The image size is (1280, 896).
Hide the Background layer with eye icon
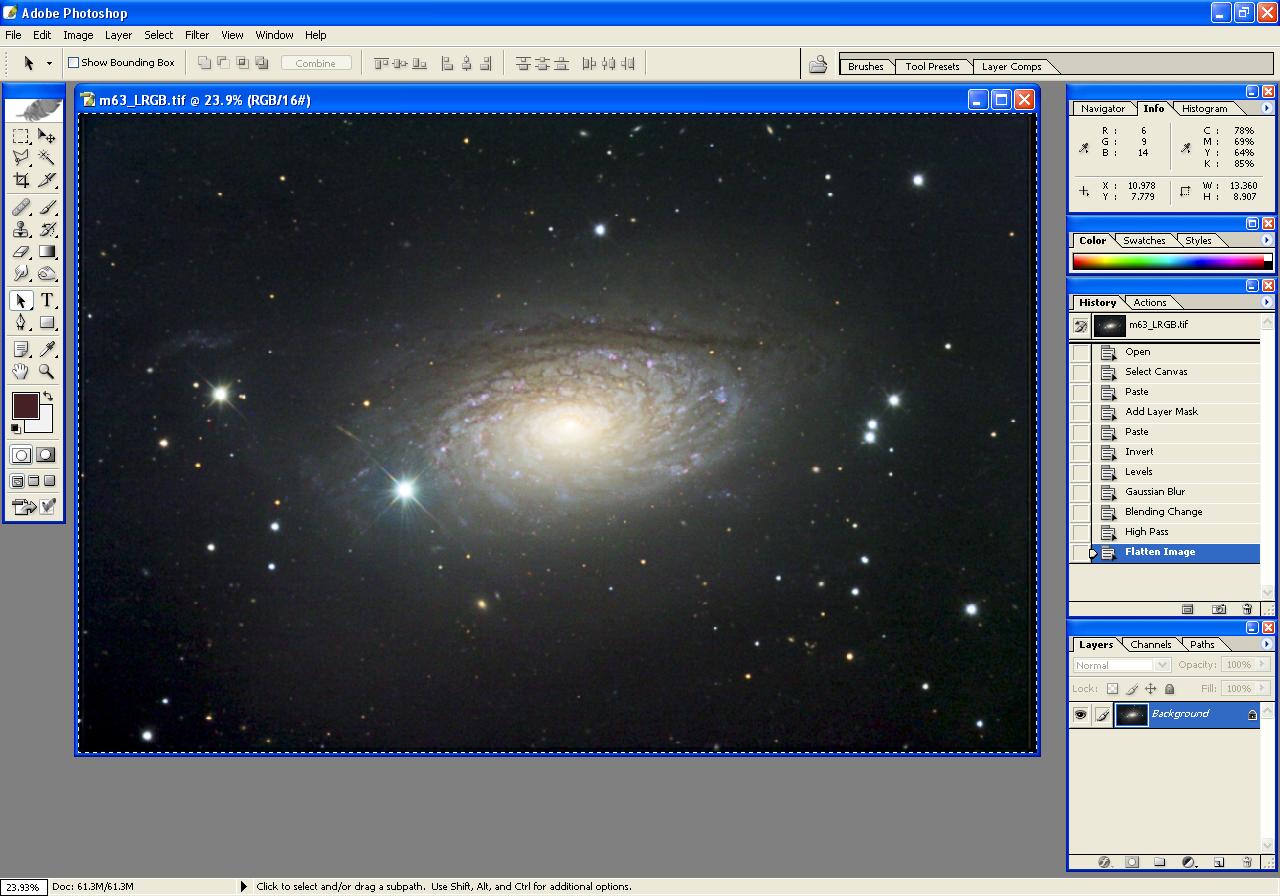[x=1080, y=714]
